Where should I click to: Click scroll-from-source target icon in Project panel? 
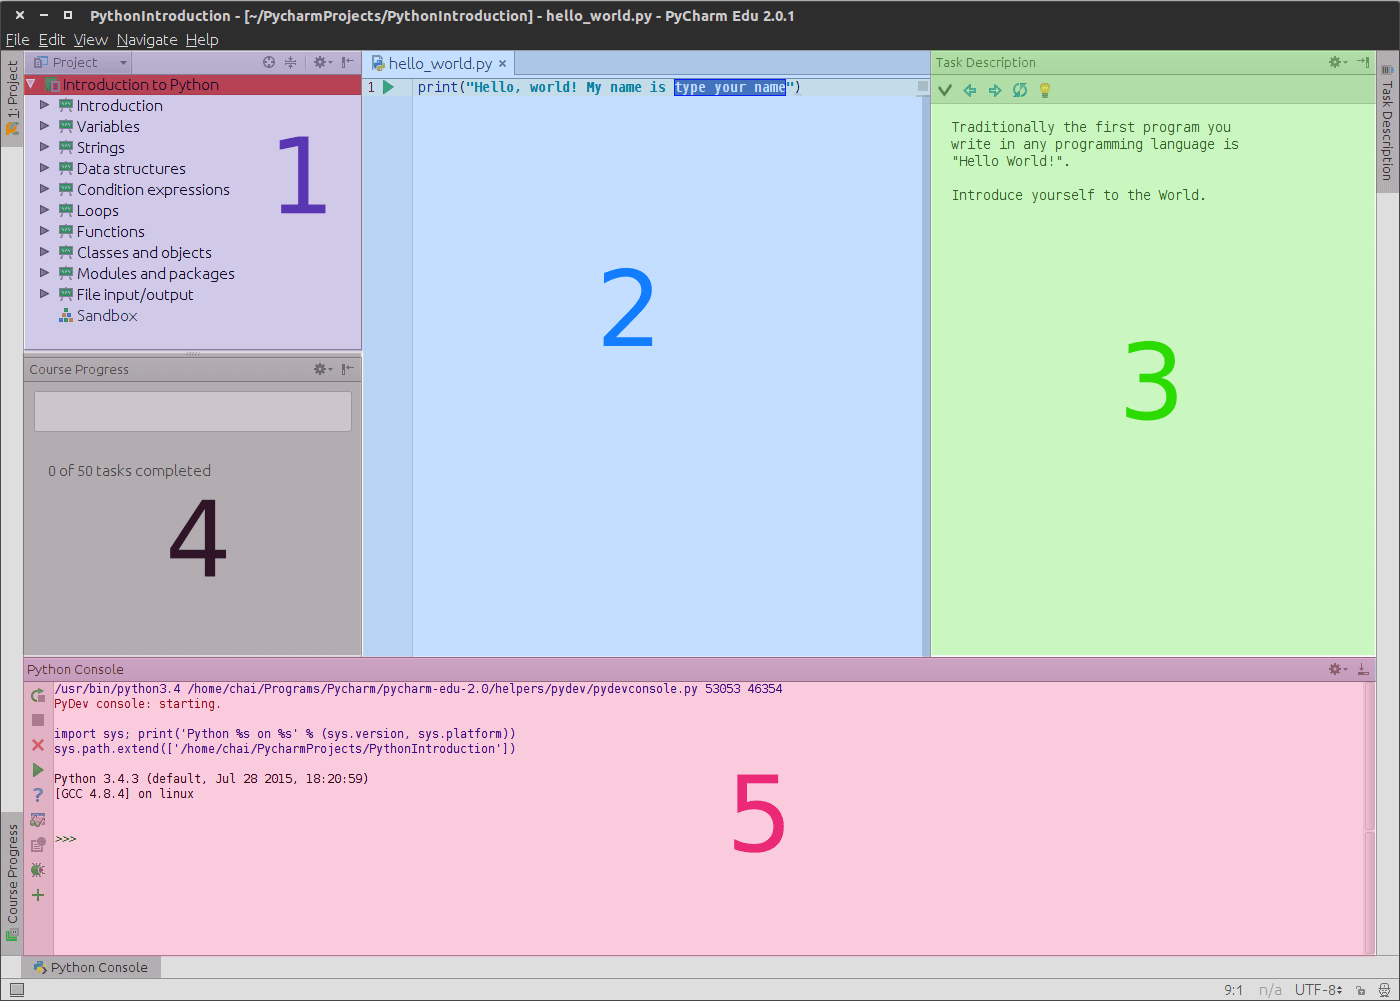tap(269, 62)
